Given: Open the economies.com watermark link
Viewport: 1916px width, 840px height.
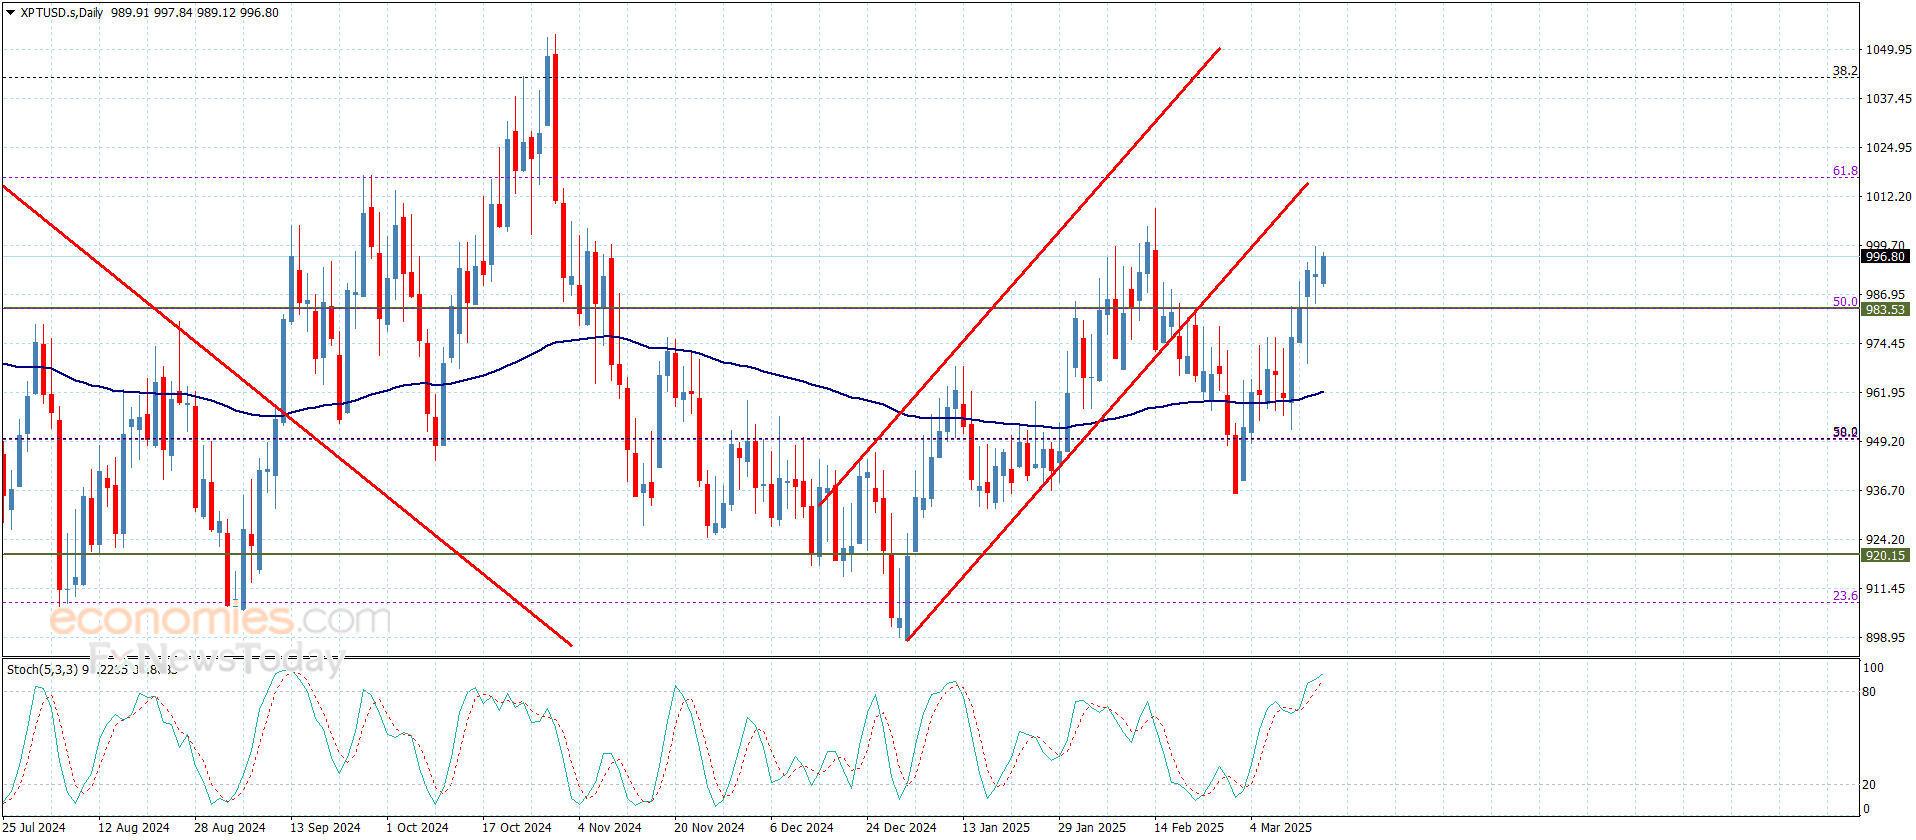Looking at the screenshot, I should click(x=220, y=620).
